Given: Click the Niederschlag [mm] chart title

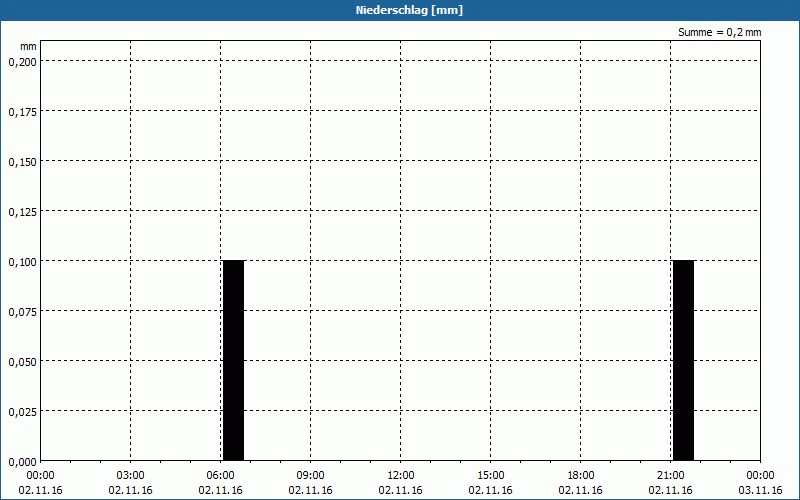Looking at the screenshot, I should click(409, 10).
